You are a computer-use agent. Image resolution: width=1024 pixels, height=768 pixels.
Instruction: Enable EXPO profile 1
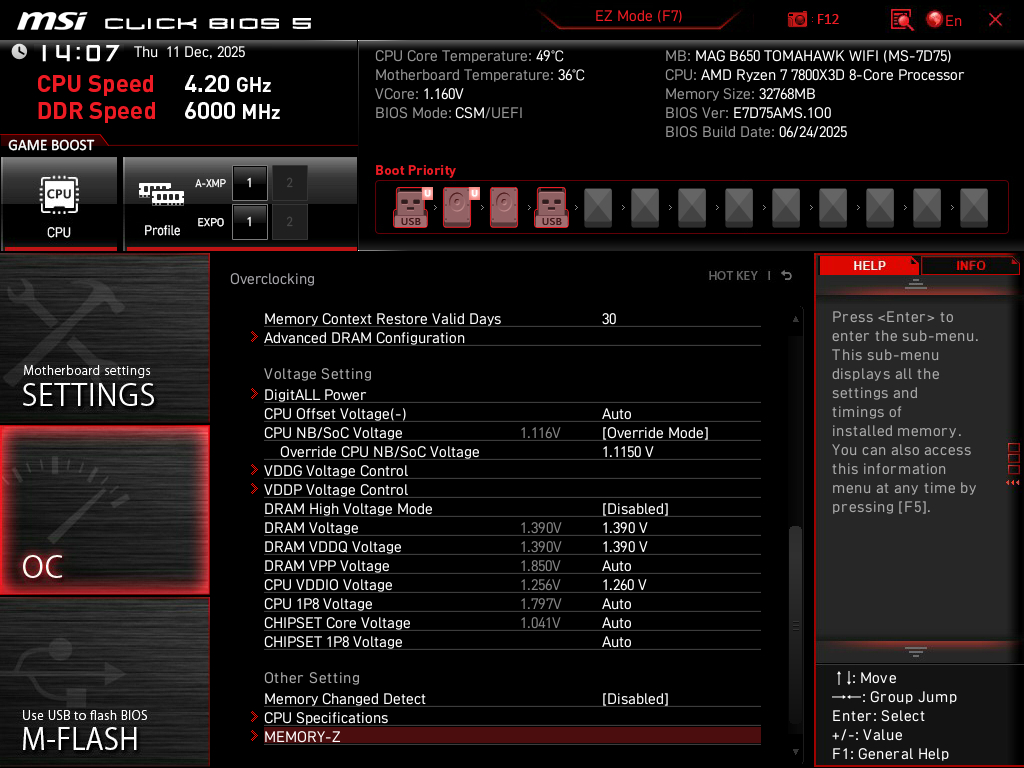click(249, 222)
